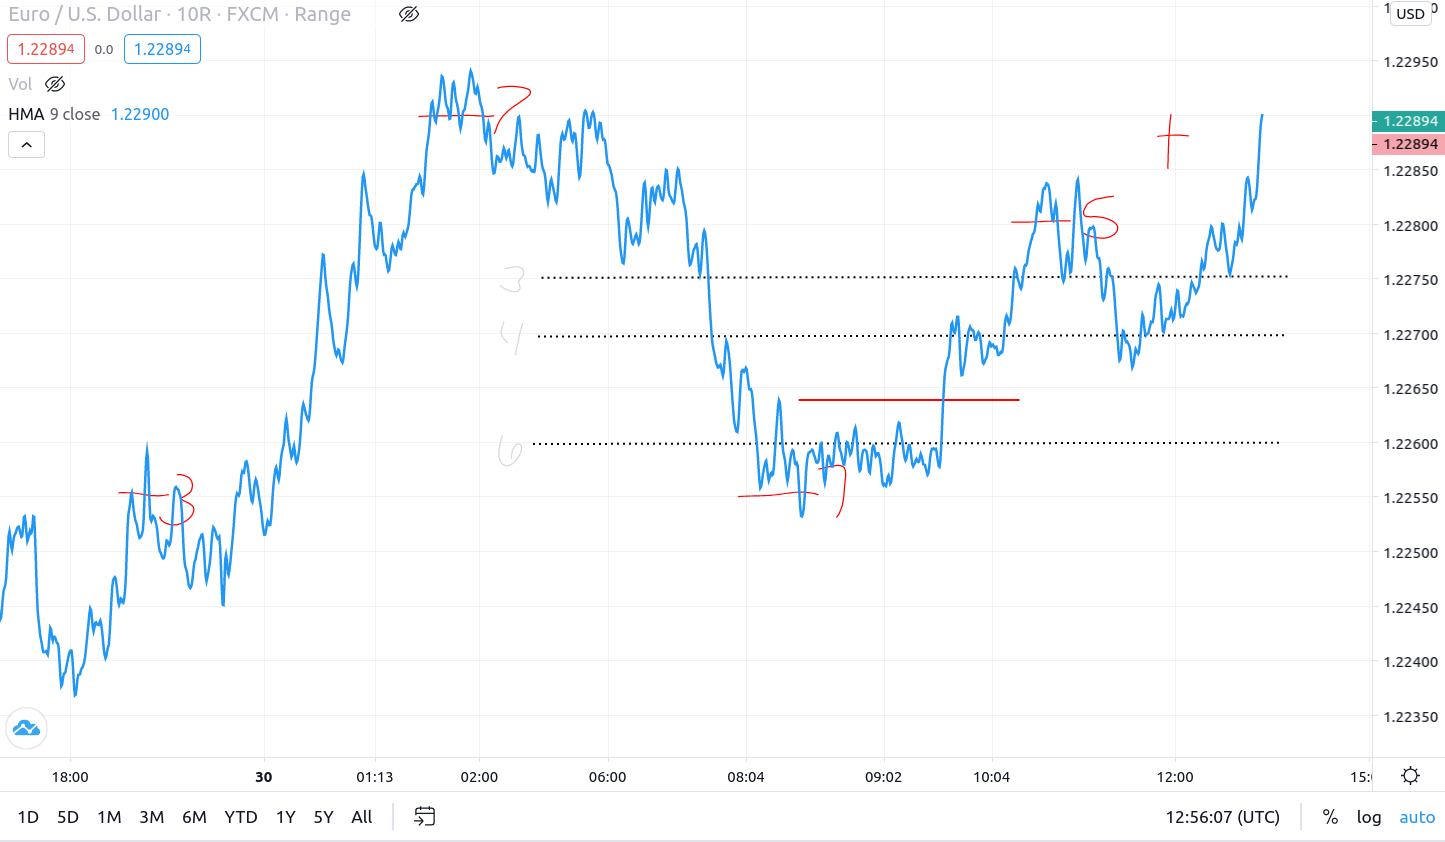Viewport: 1445px width, 842px height.
Task: Select the 5D time range
Action: [68, 817]
